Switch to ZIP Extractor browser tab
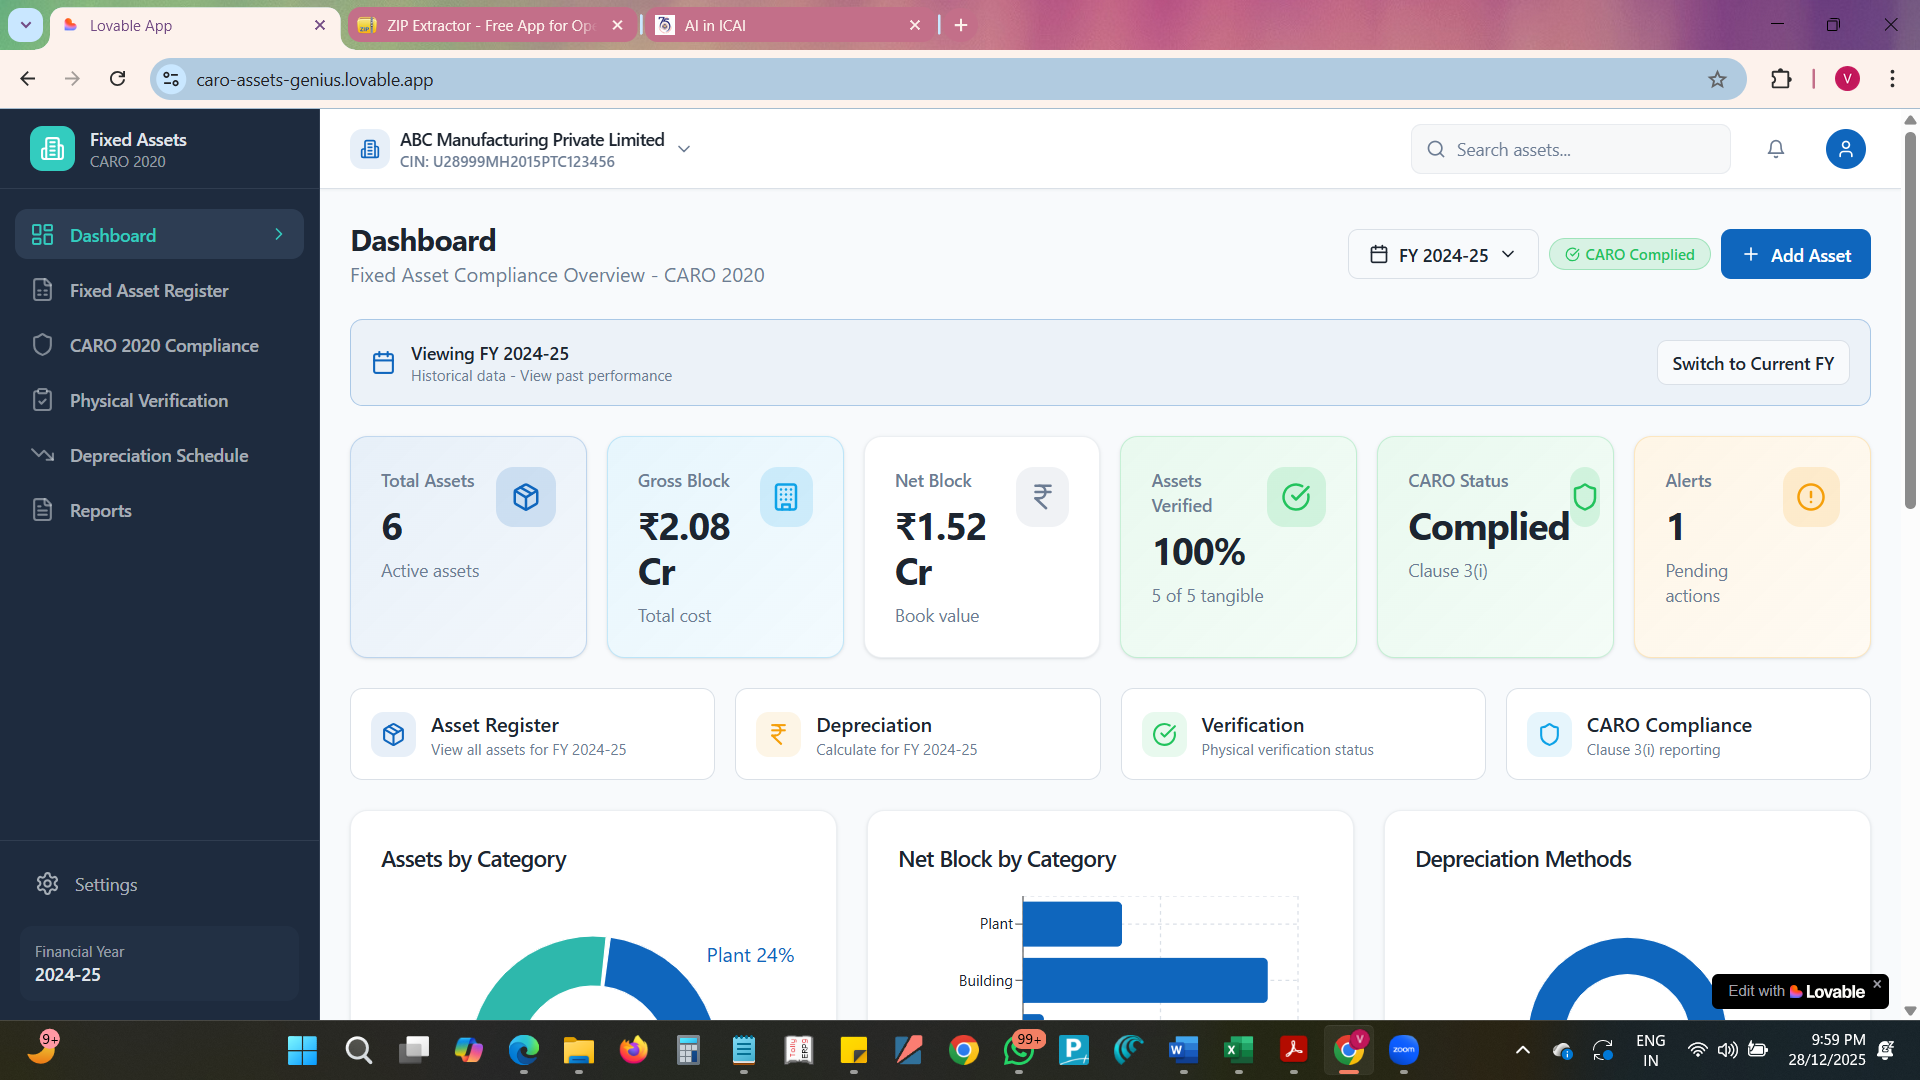The image size is (1920, 1080). tap(490, 25)
